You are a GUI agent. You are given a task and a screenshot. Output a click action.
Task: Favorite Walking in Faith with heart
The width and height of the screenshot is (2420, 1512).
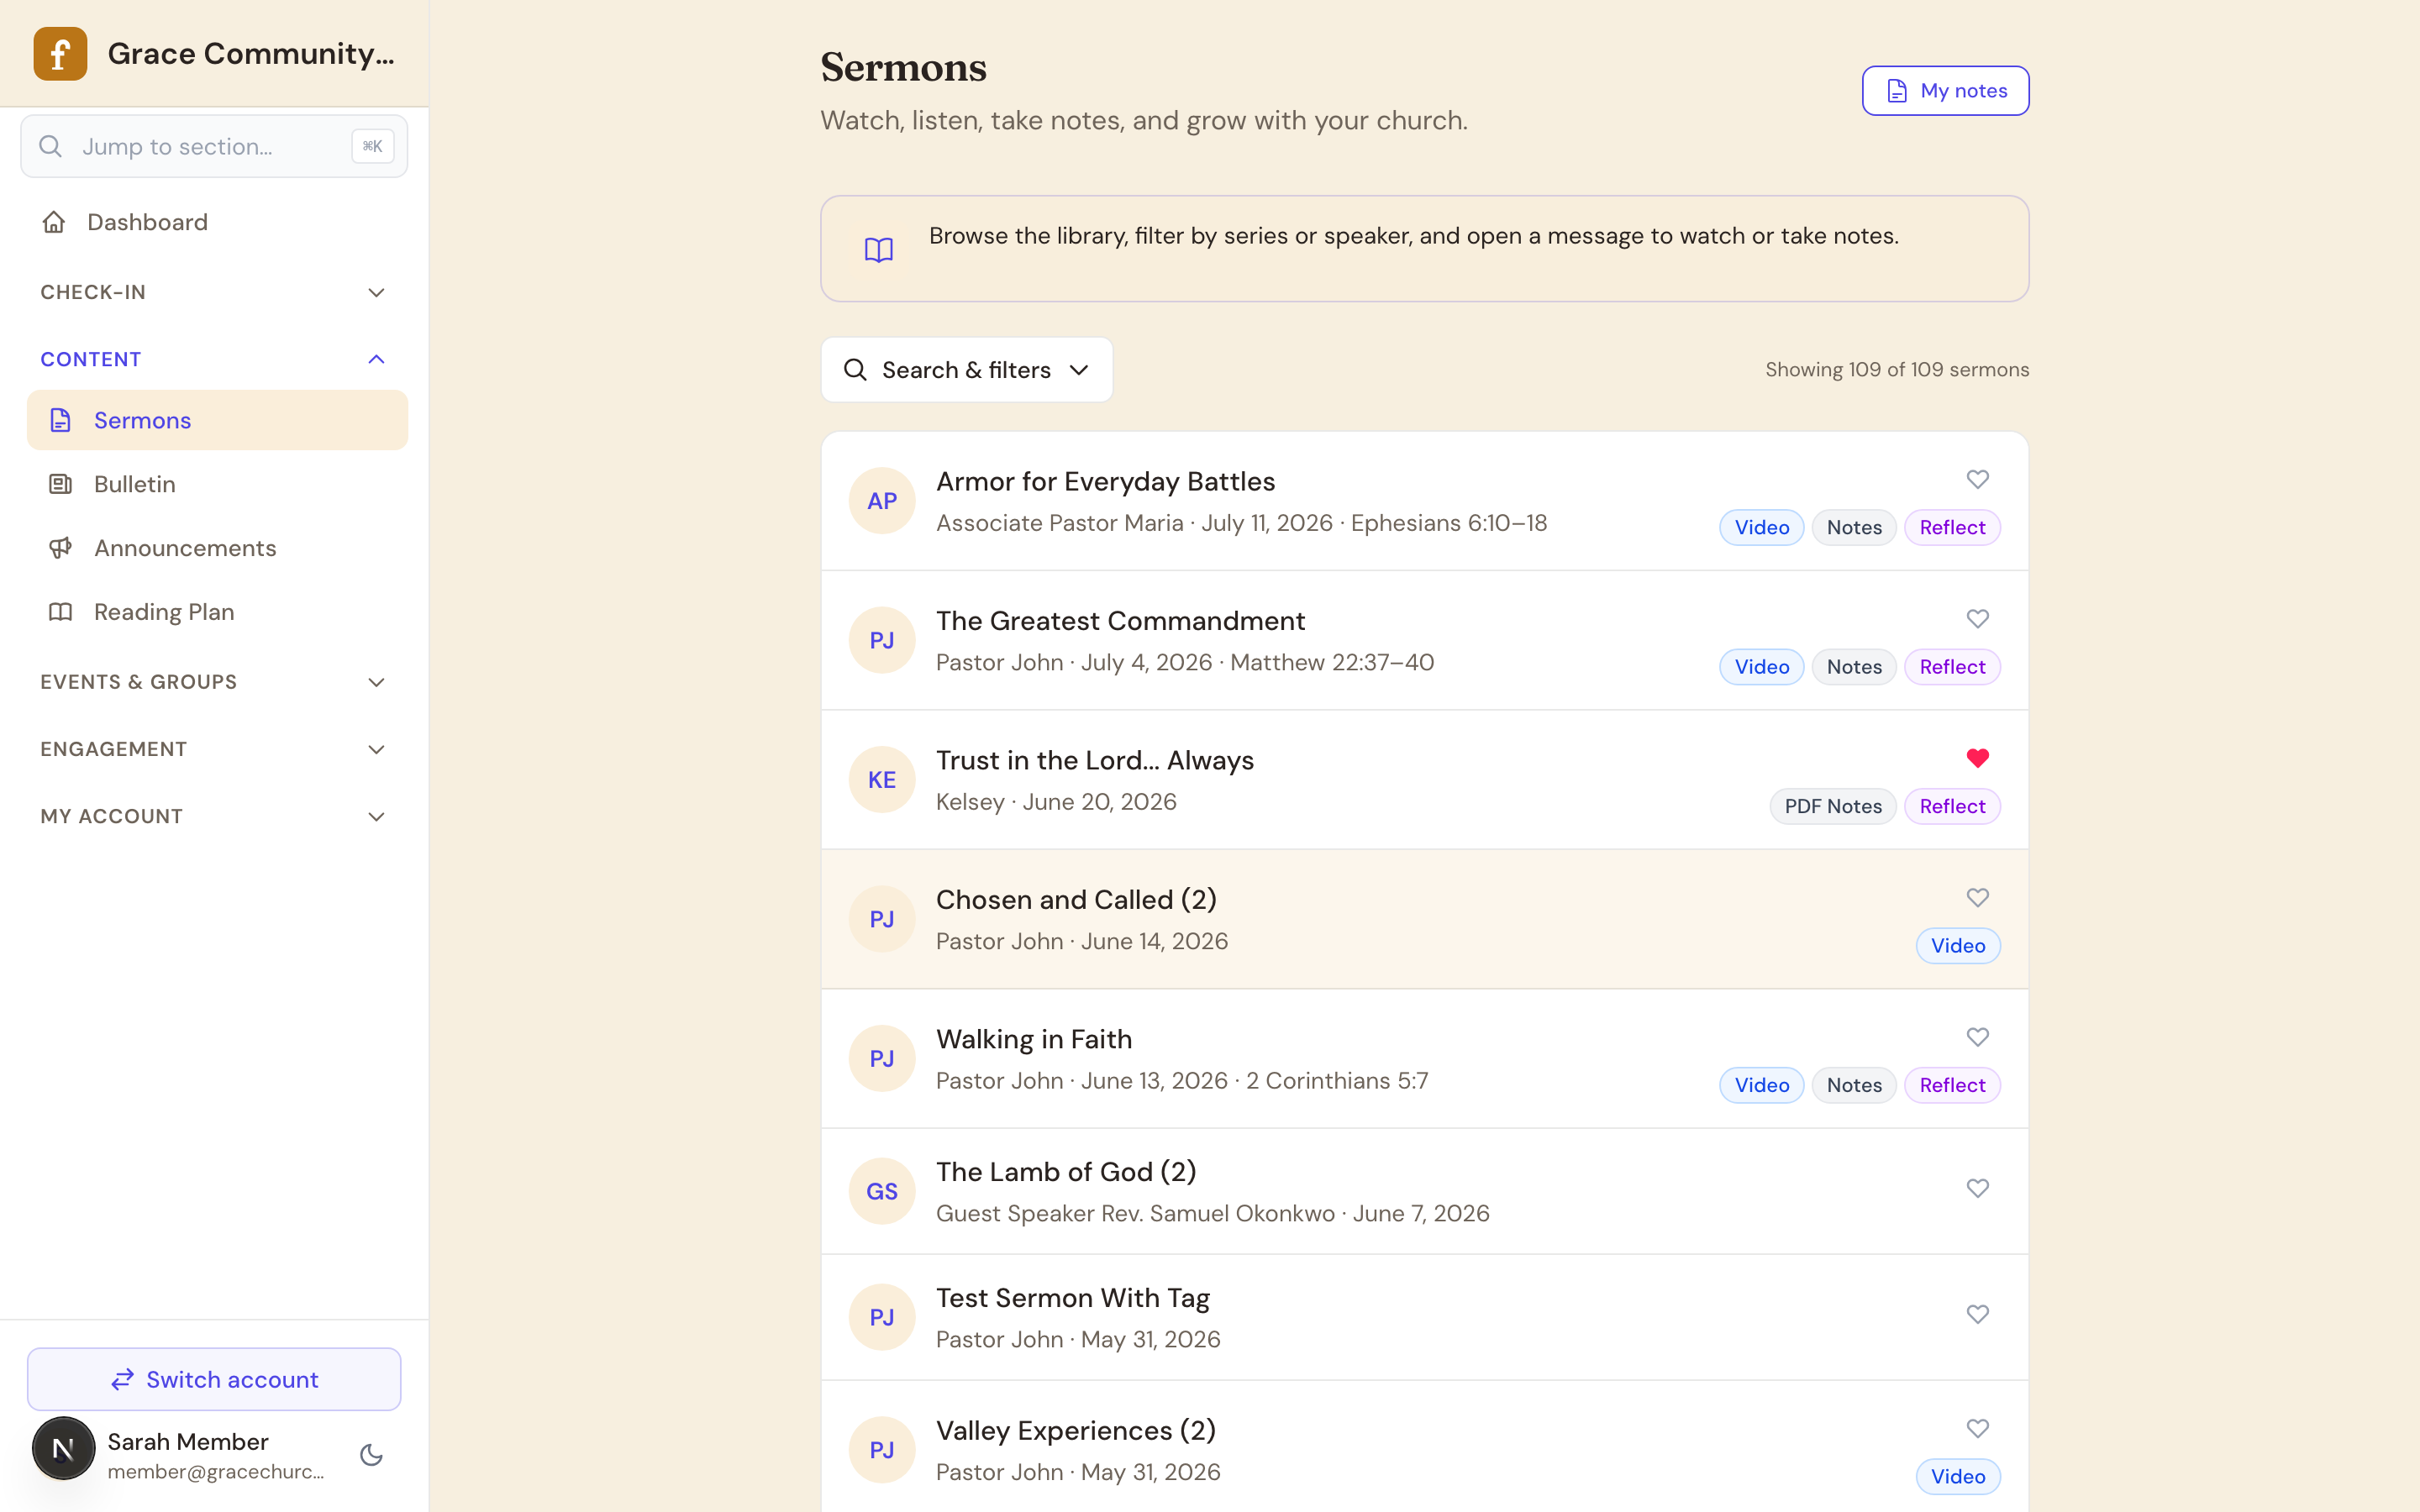click(x=1977, y=1037)
